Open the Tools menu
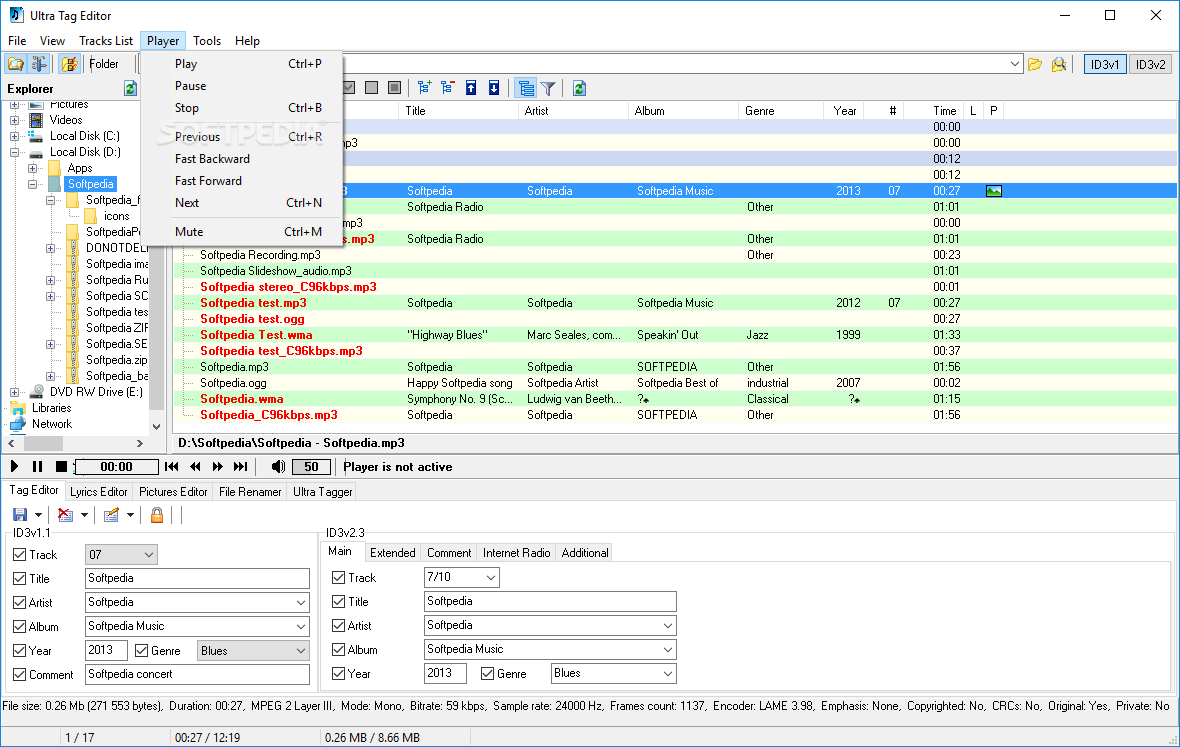This screenshot has height=747, width=1180. coord(207,41)
